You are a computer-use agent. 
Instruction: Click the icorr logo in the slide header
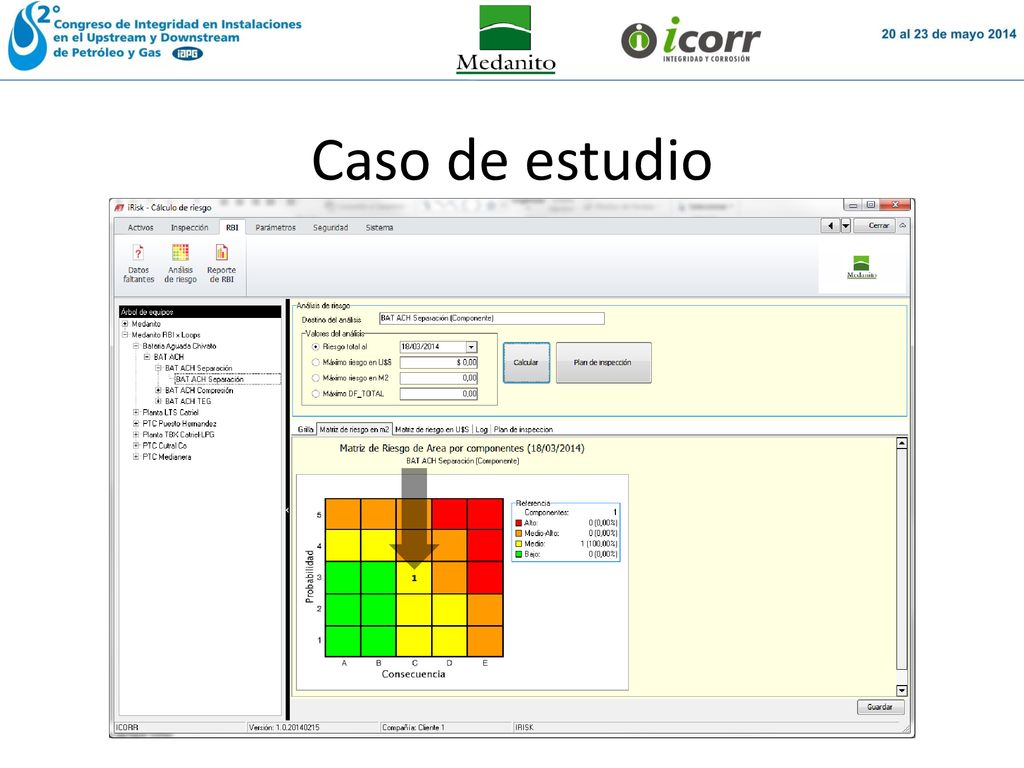(x=691, y=39)
